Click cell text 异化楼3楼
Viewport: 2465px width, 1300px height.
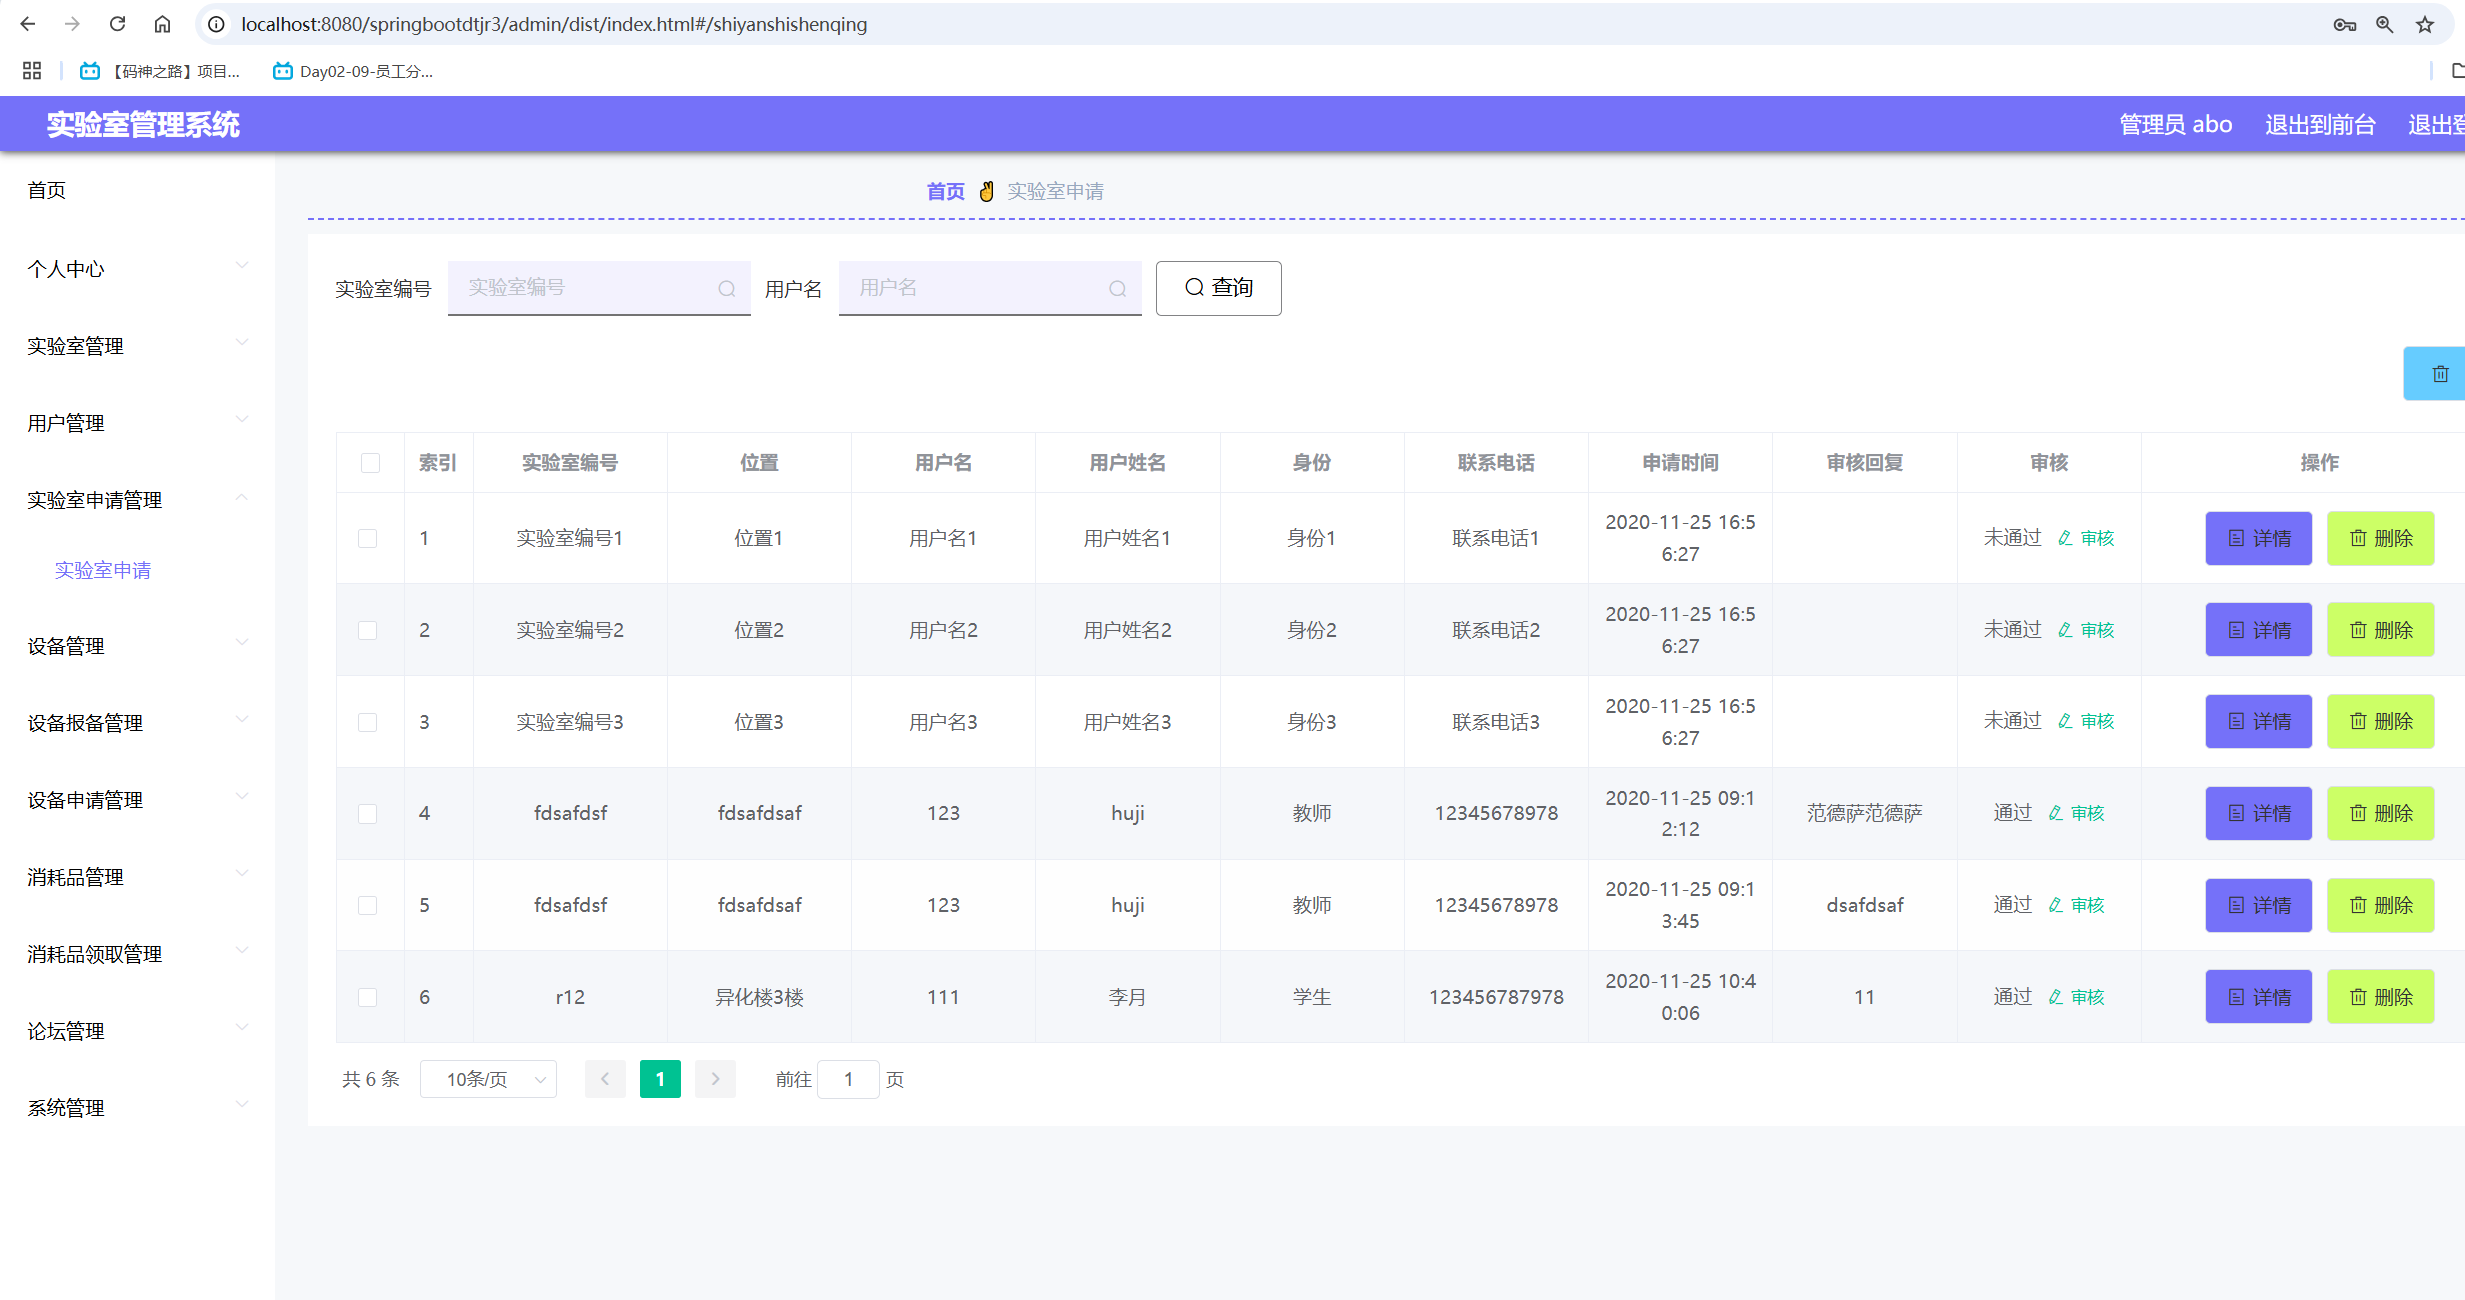point(759,997)
